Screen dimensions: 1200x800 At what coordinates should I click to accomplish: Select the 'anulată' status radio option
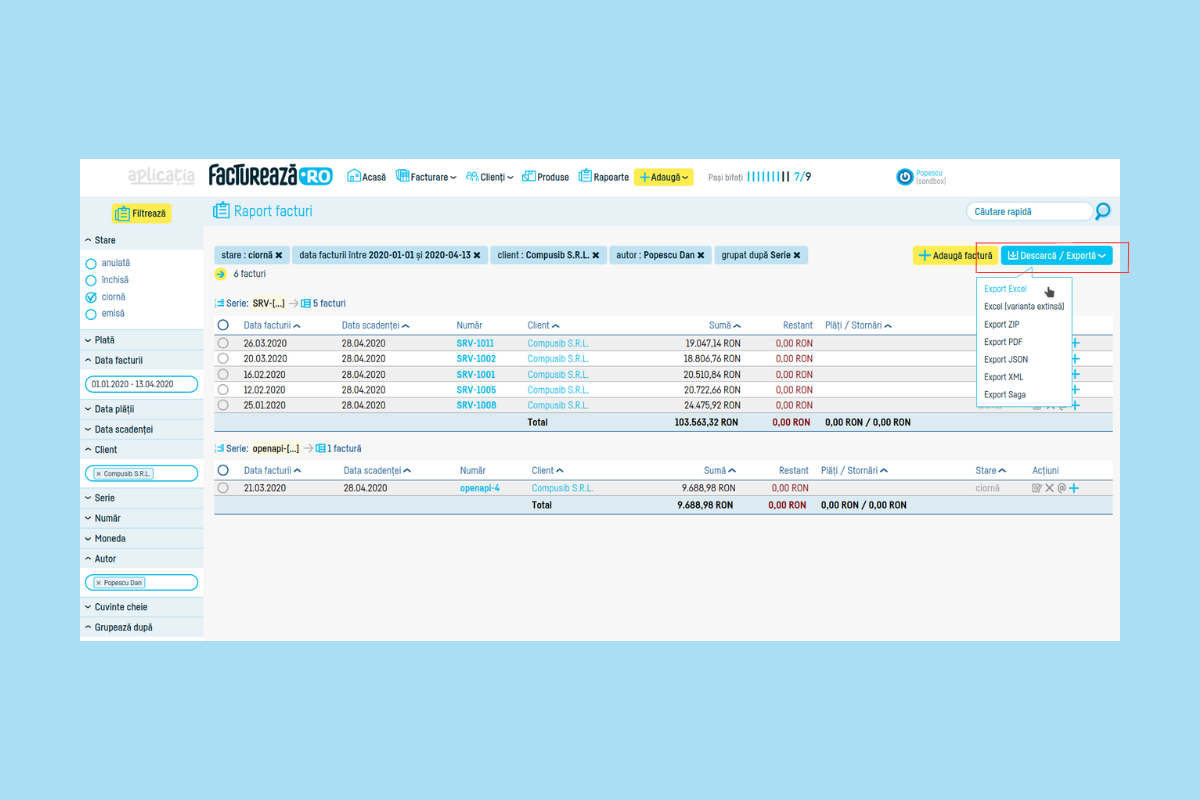[x=91, y=264]
